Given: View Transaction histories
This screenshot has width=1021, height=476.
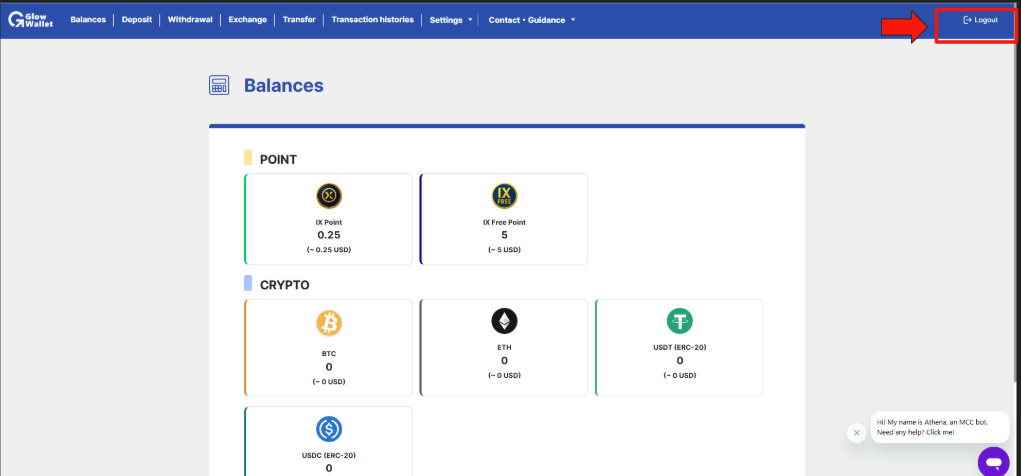Looking at the screenshot, I should point(372,20).
